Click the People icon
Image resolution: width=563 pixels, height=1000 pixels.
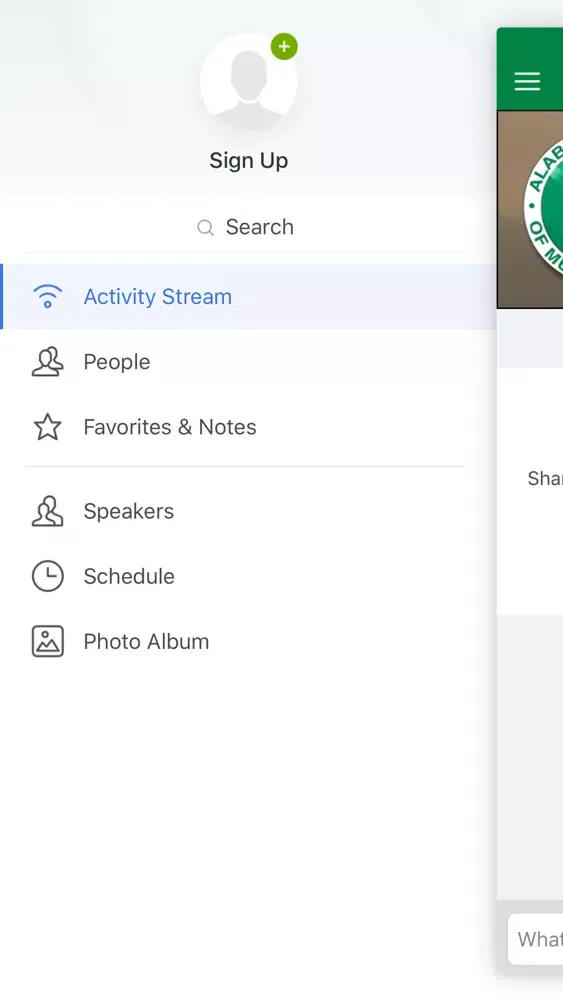(48, 362)
